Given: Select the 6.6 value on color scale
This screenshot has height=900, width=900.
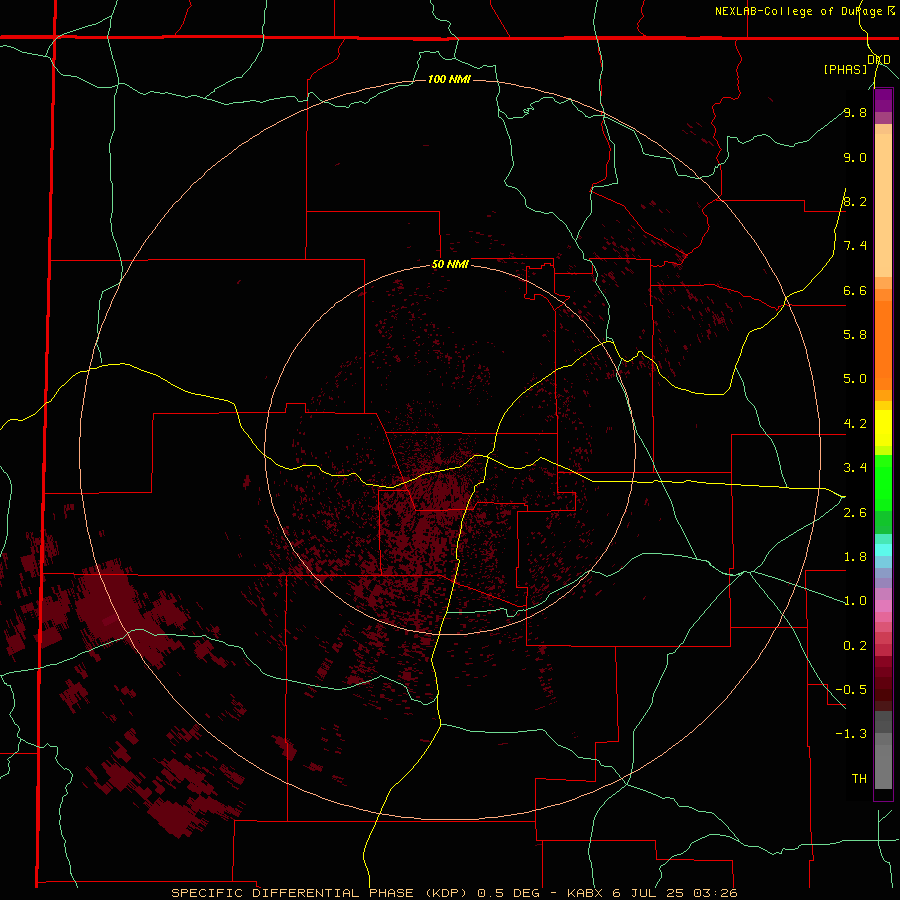Looking at the screenshot, I should (x=855, y=290).
